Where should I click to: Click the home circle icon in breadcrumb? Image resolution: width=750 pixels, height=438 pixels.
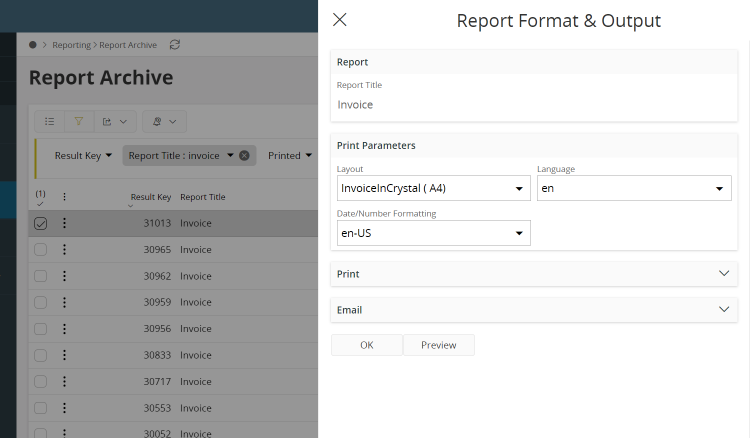pyautogui.click(x=33, y=45)
